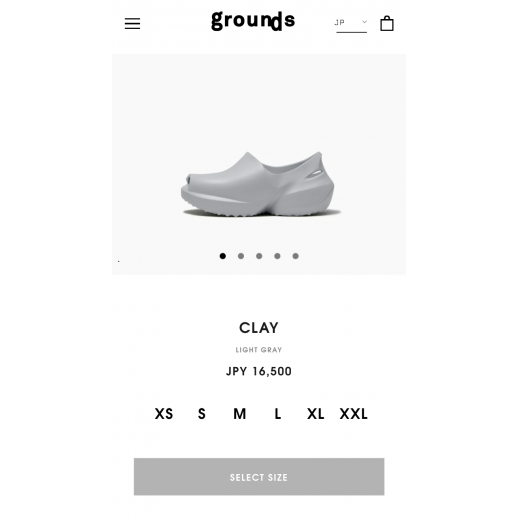Click the gray CLAY shoe image

click(x=258, y=184)
